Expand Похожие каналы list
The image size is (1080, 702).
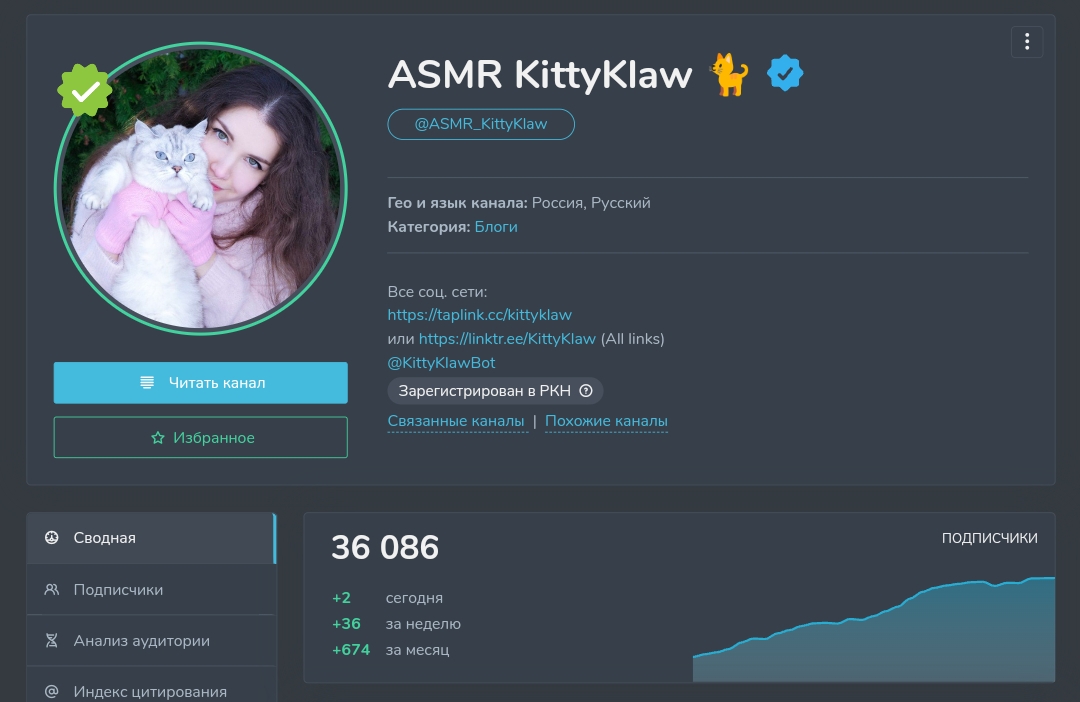coord(606,421)
